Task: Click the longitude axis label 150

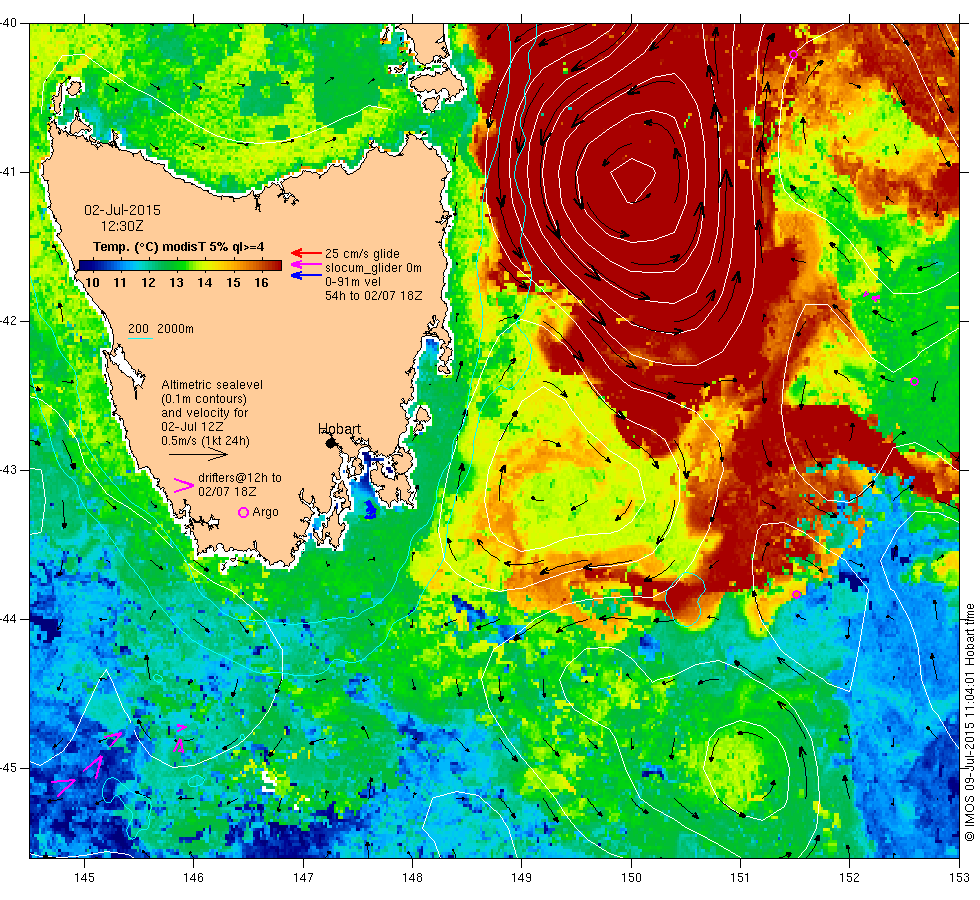Action: point(631,878)
